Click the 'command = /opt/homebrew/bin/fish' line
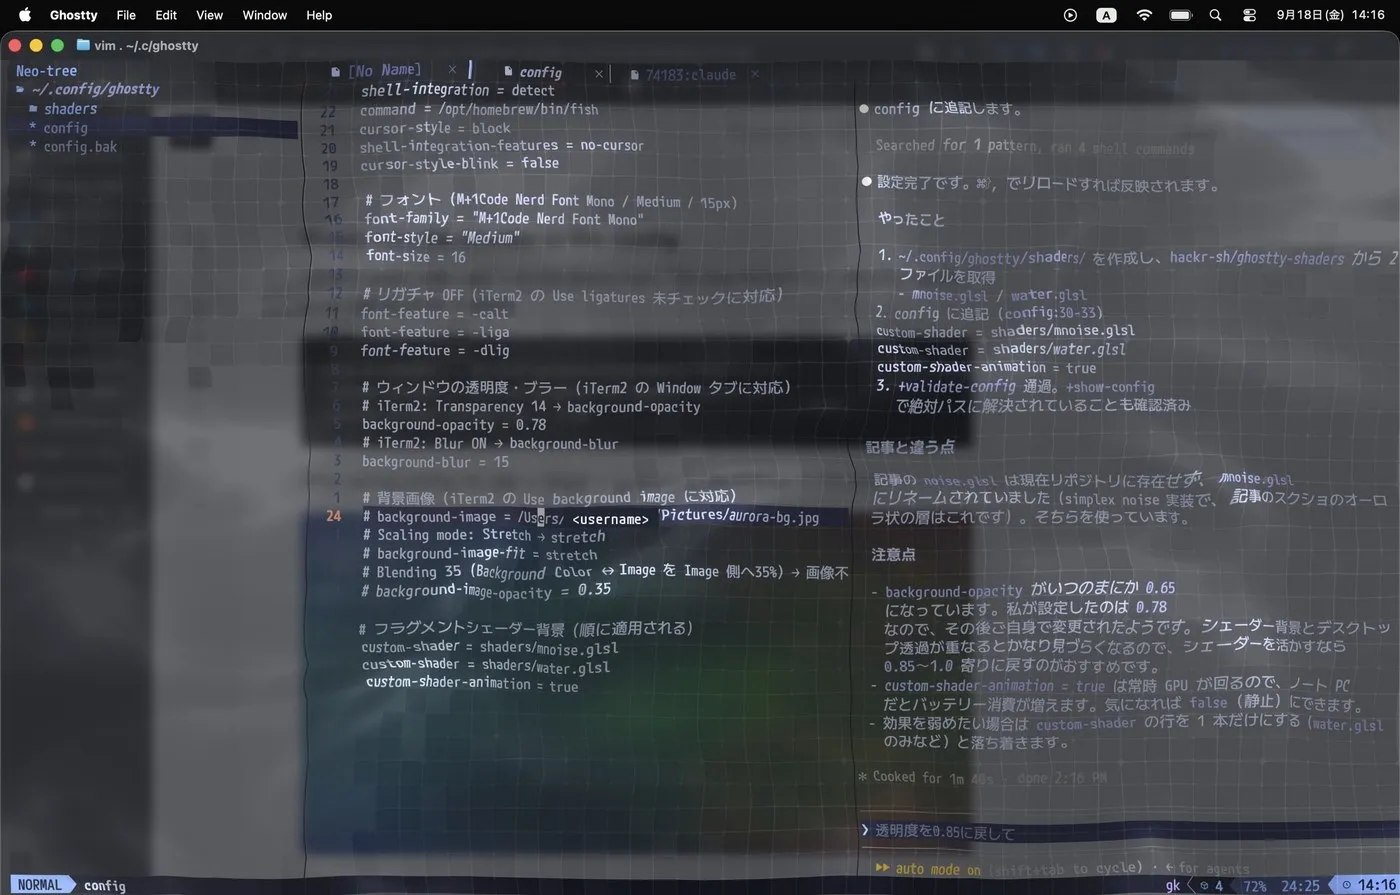The image size is (1400, 895). coord(479,109)
